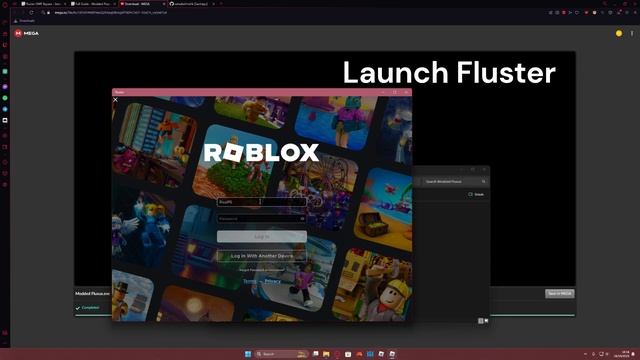The width and height of the screenshot is (640, 360).
Task: Click the Password field in Roblox login
Action: [262, 219]
